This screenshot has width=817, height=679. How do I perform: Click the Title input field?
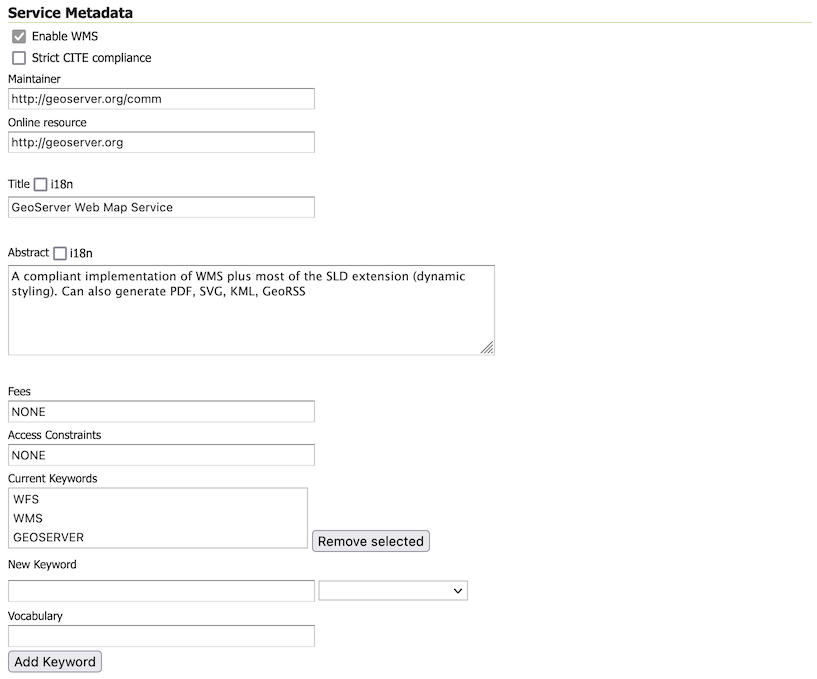(x=161, y=207)
